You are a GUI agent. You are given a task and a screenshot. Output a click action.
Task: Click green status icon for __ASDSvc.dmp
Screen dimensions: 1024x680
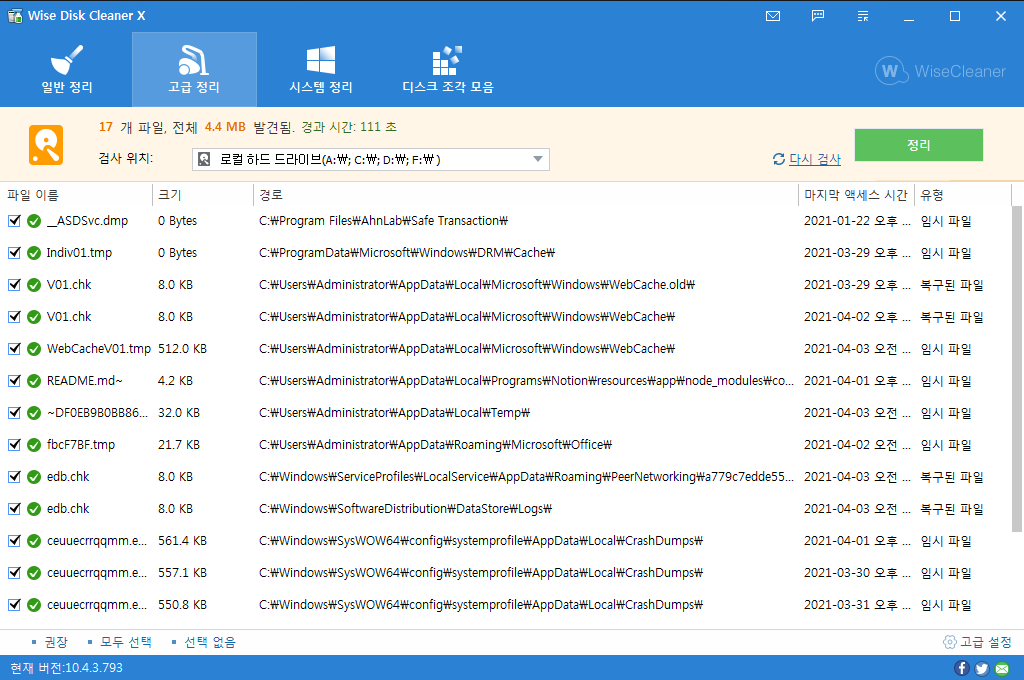click(x=34, y=221)
